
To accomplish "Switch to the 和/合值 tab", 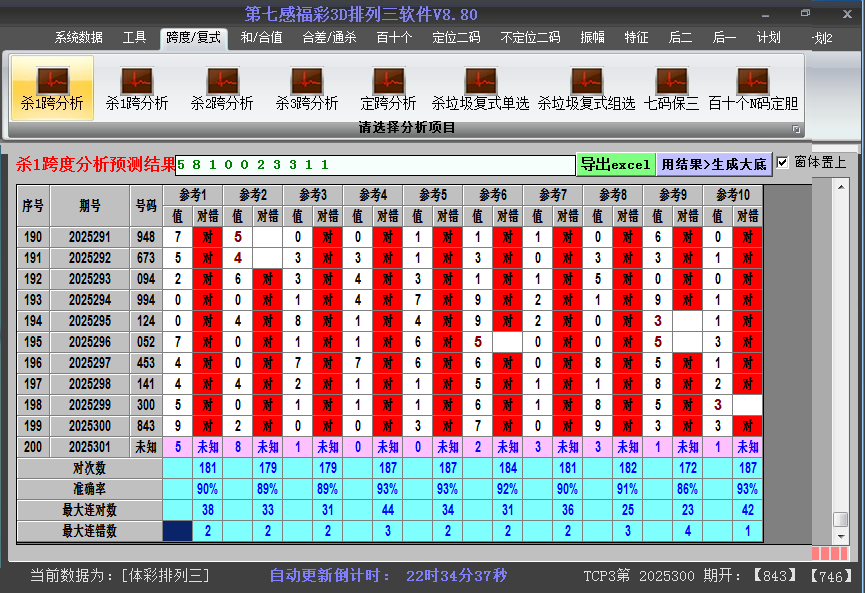I will coord(261,38).
